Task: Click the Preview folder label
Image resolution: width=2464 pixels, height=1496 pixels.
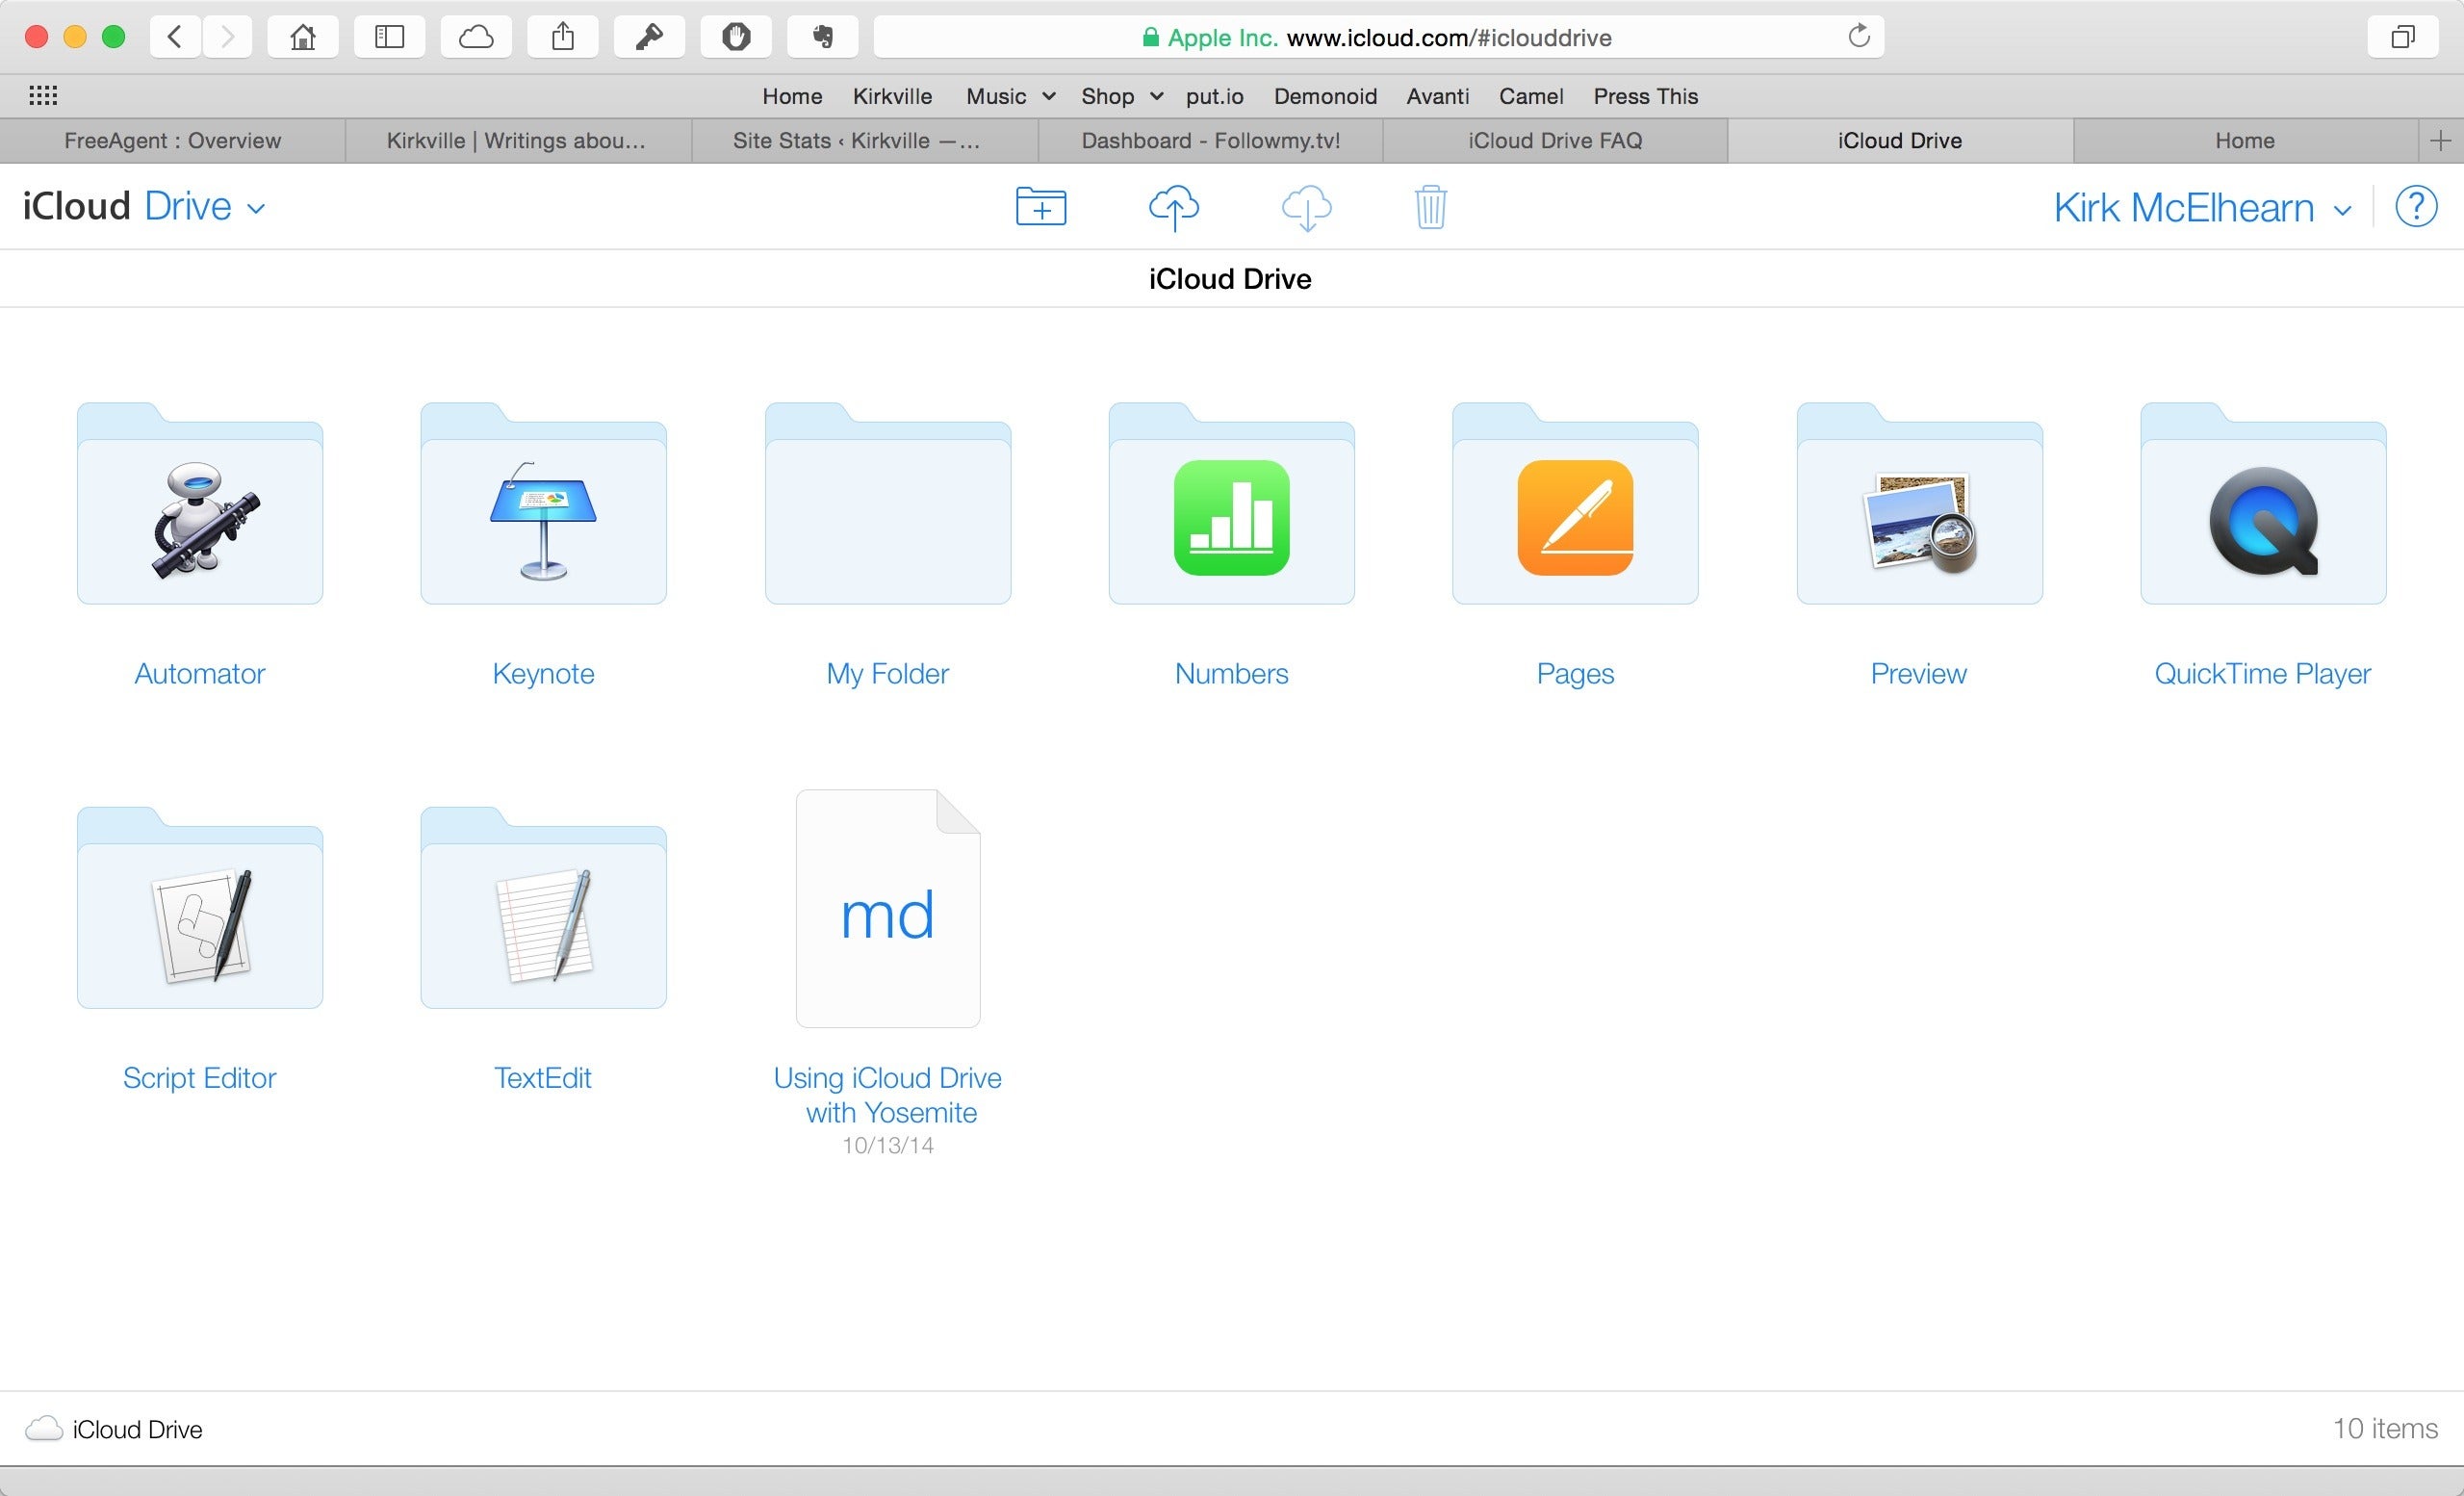Action: [x=1919, y=674]
